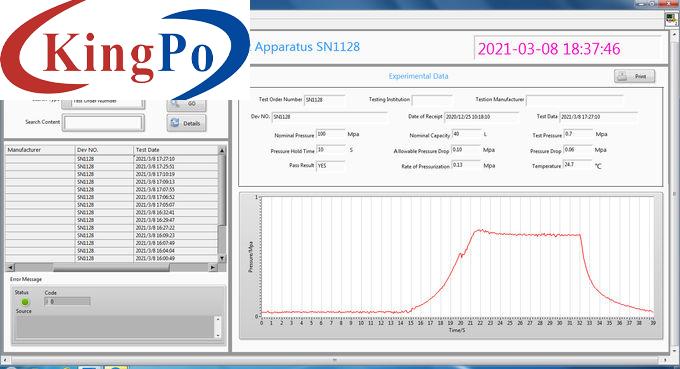Click the GO search button

coord(186,104)
